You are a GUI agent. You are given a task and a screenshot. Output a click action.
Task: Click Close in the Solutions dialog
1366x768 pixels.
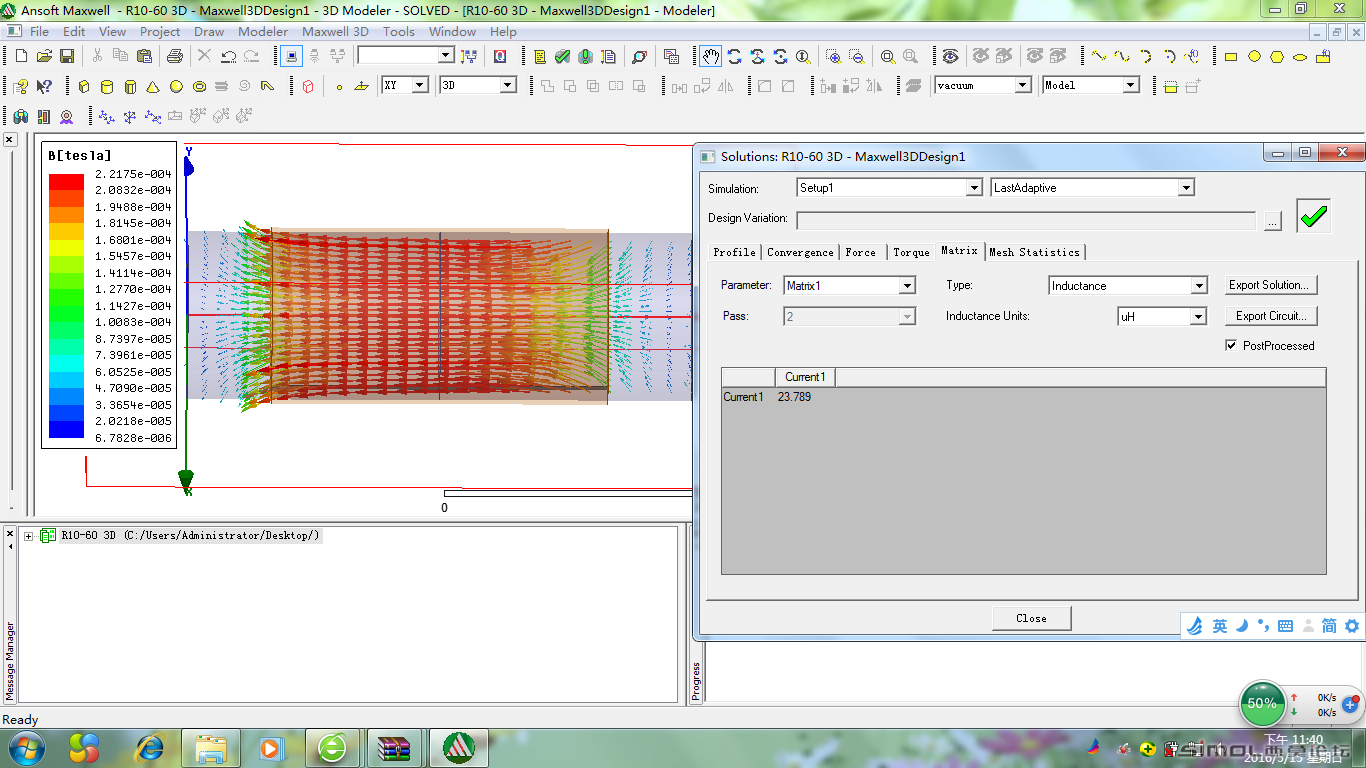tap(1031, 618)
